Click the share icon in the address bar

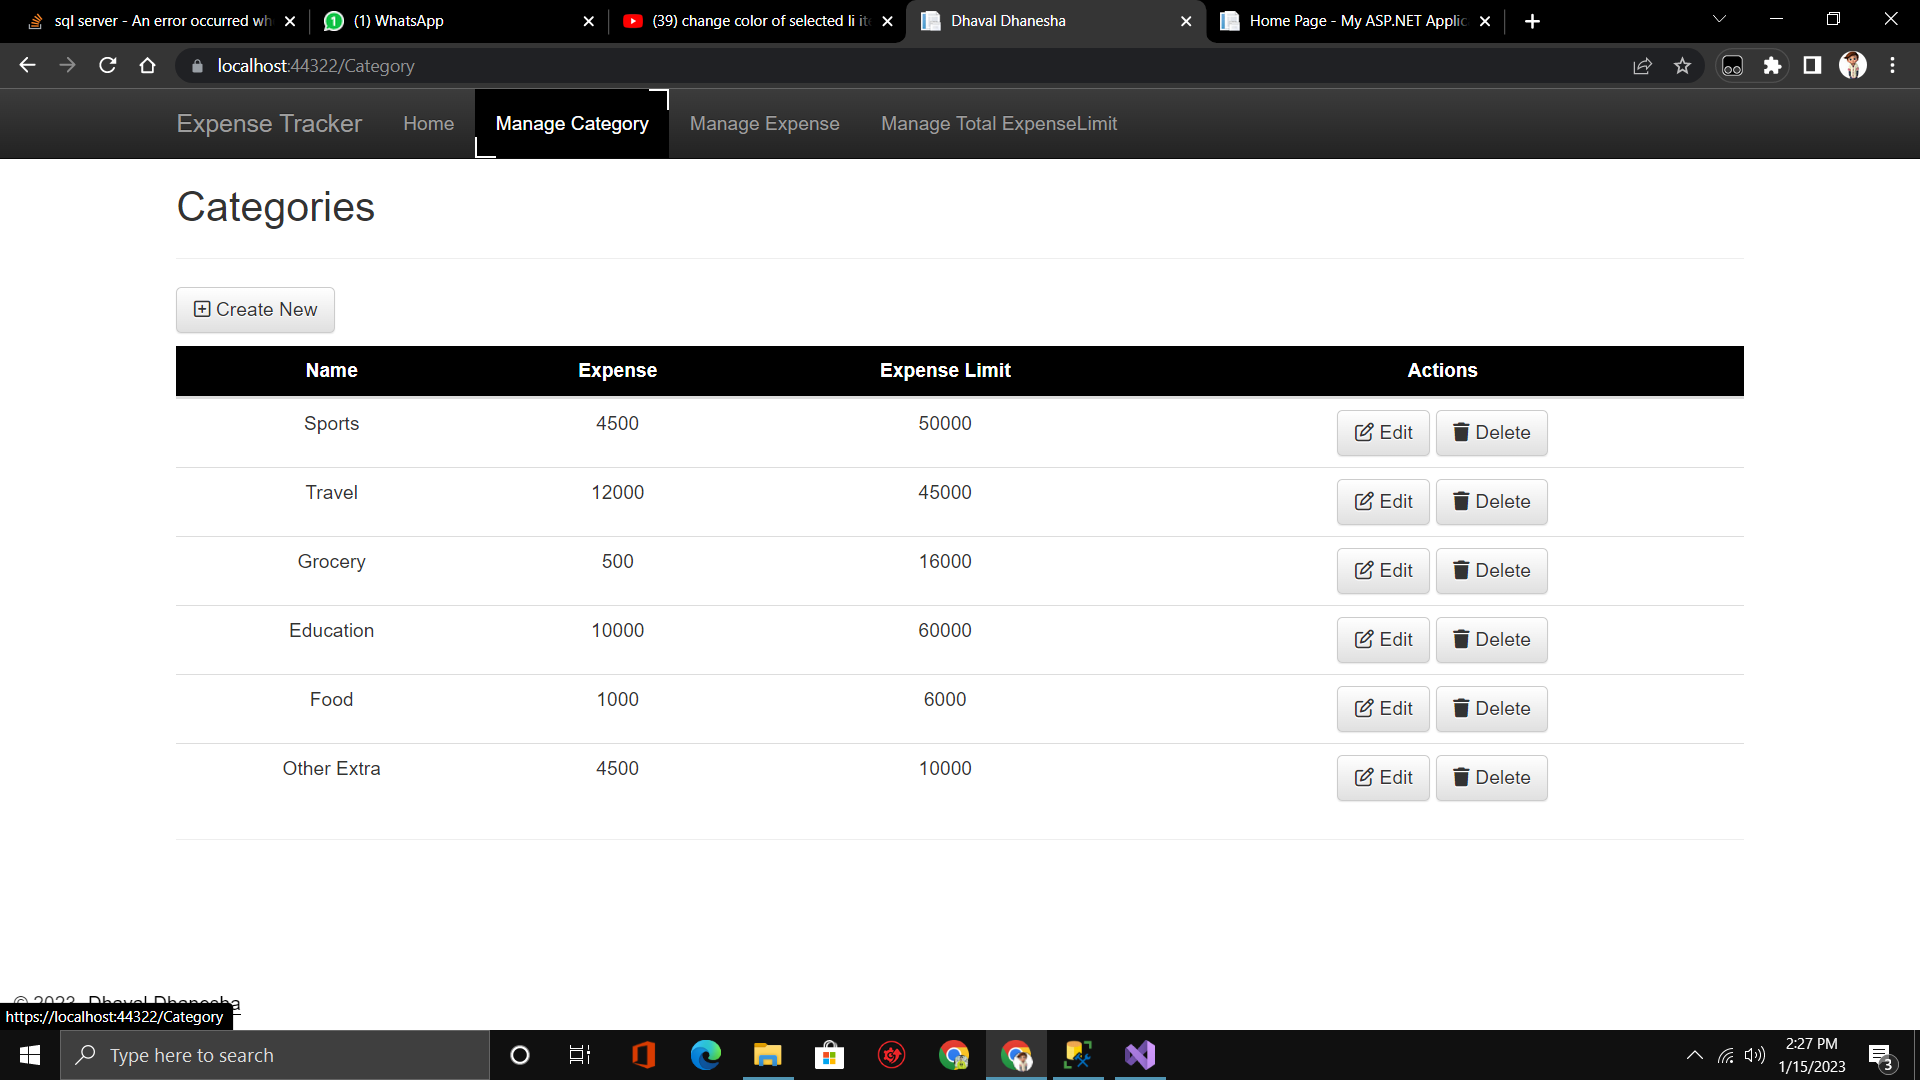1643,65
